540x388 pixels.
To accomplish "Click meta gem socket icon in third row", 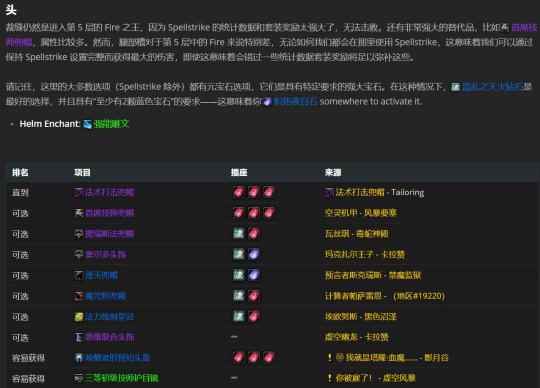I will click(x=238, y=233).
